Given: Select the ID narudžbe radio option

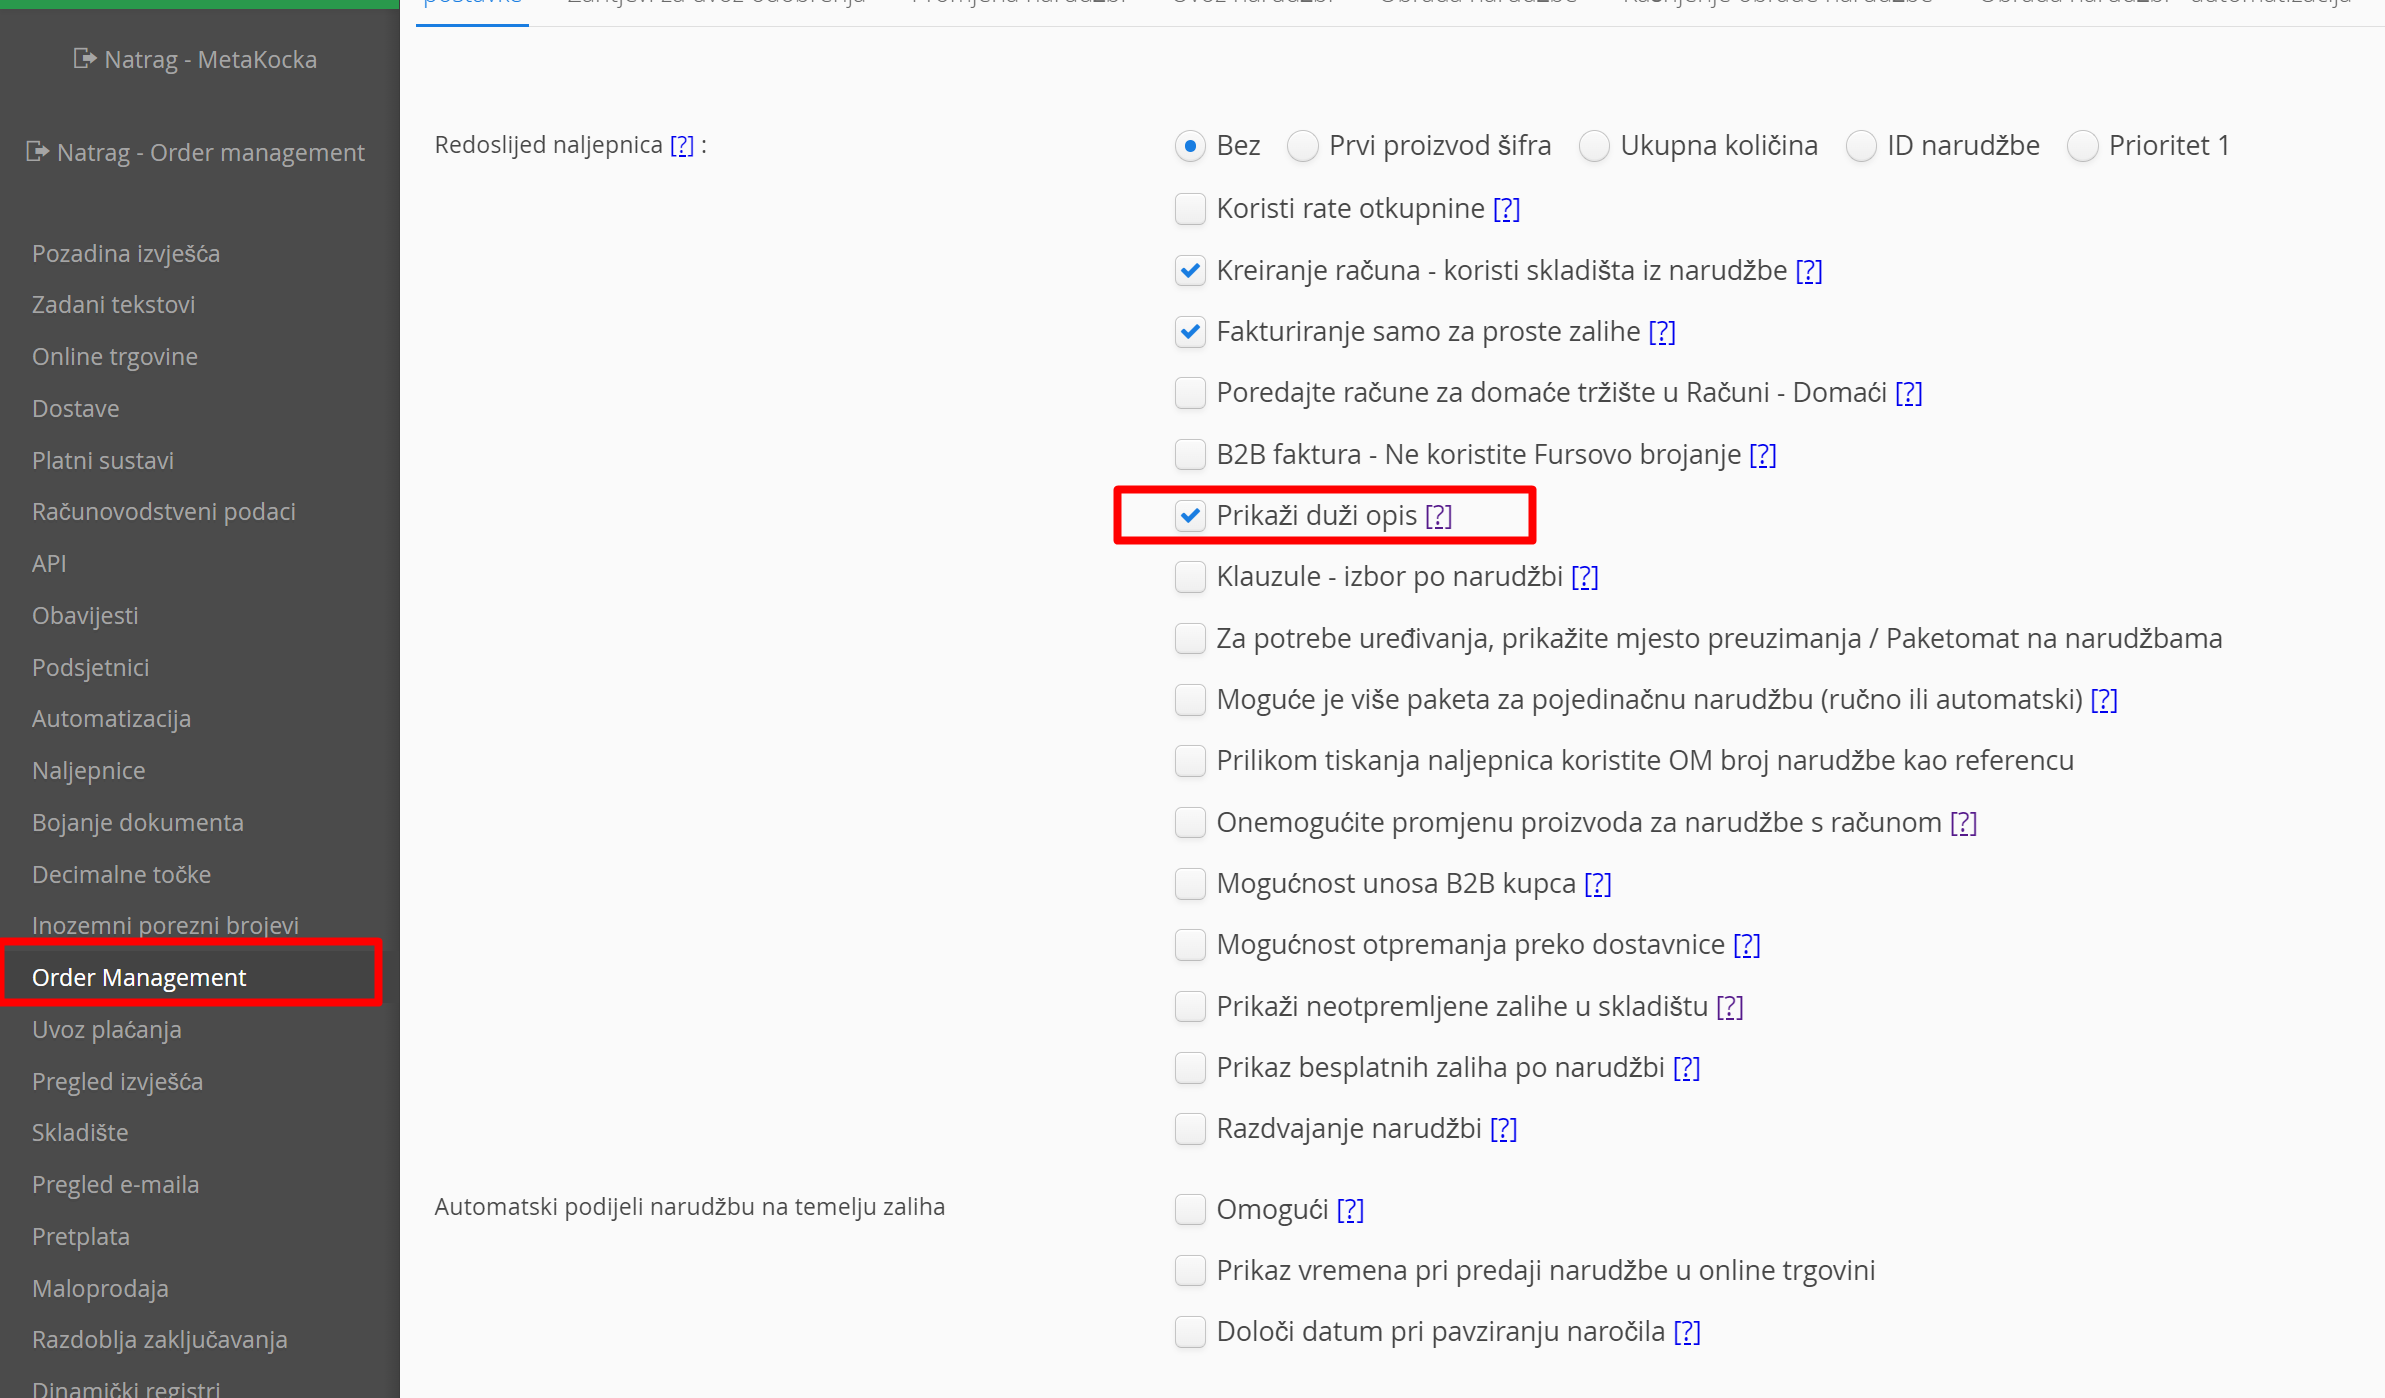Looking at the screenshot, I should click(x=1861, y=146).
